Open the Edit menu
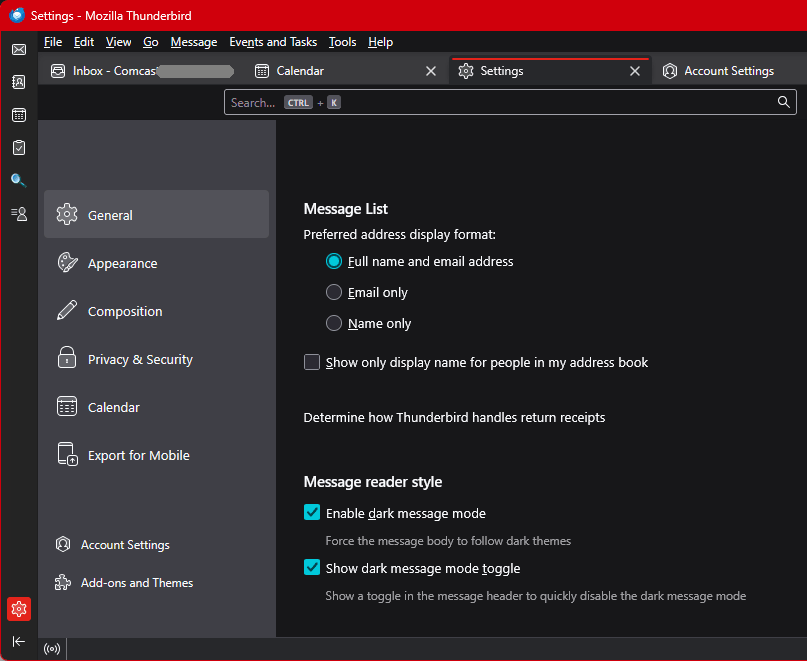 [x=84, y=42]
